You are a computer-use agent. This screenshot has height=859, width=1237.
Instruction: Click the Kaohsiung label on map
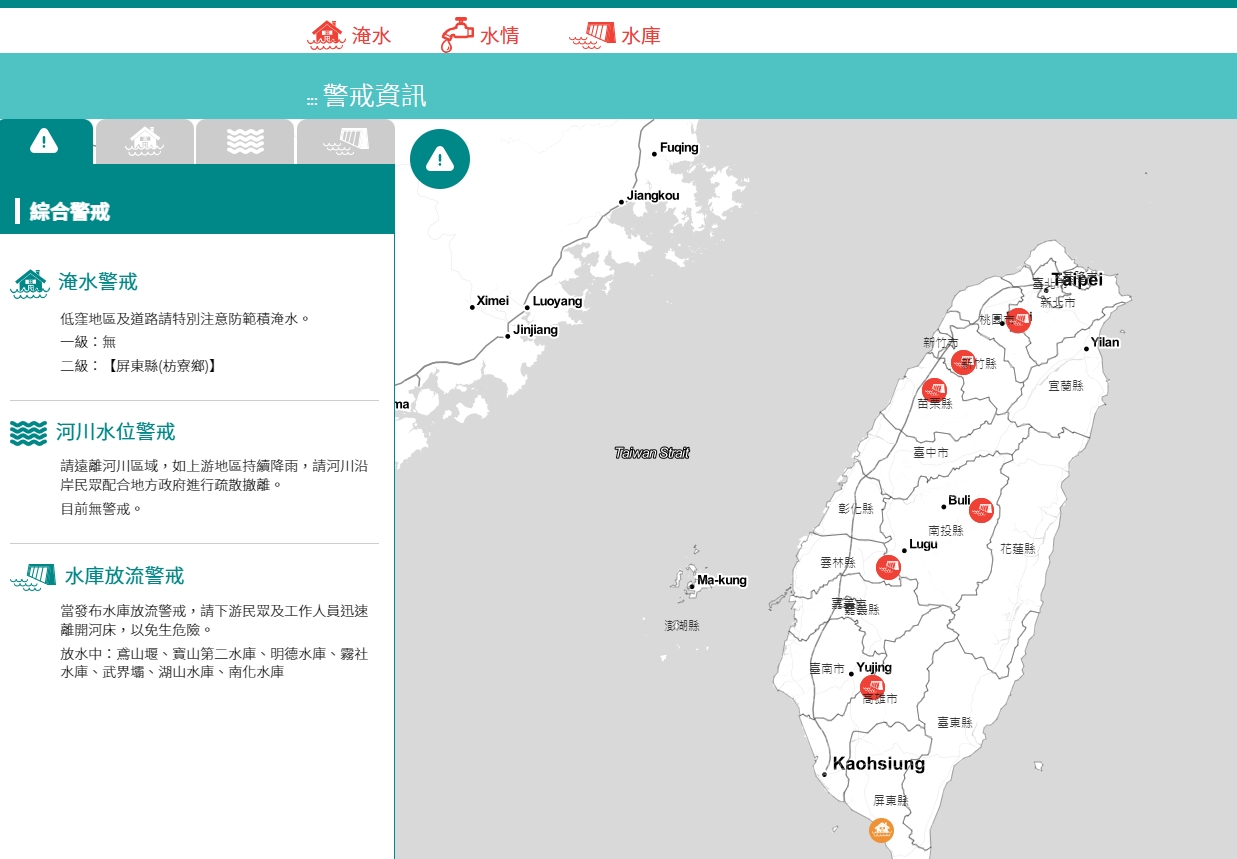click(x=879, y=764)
